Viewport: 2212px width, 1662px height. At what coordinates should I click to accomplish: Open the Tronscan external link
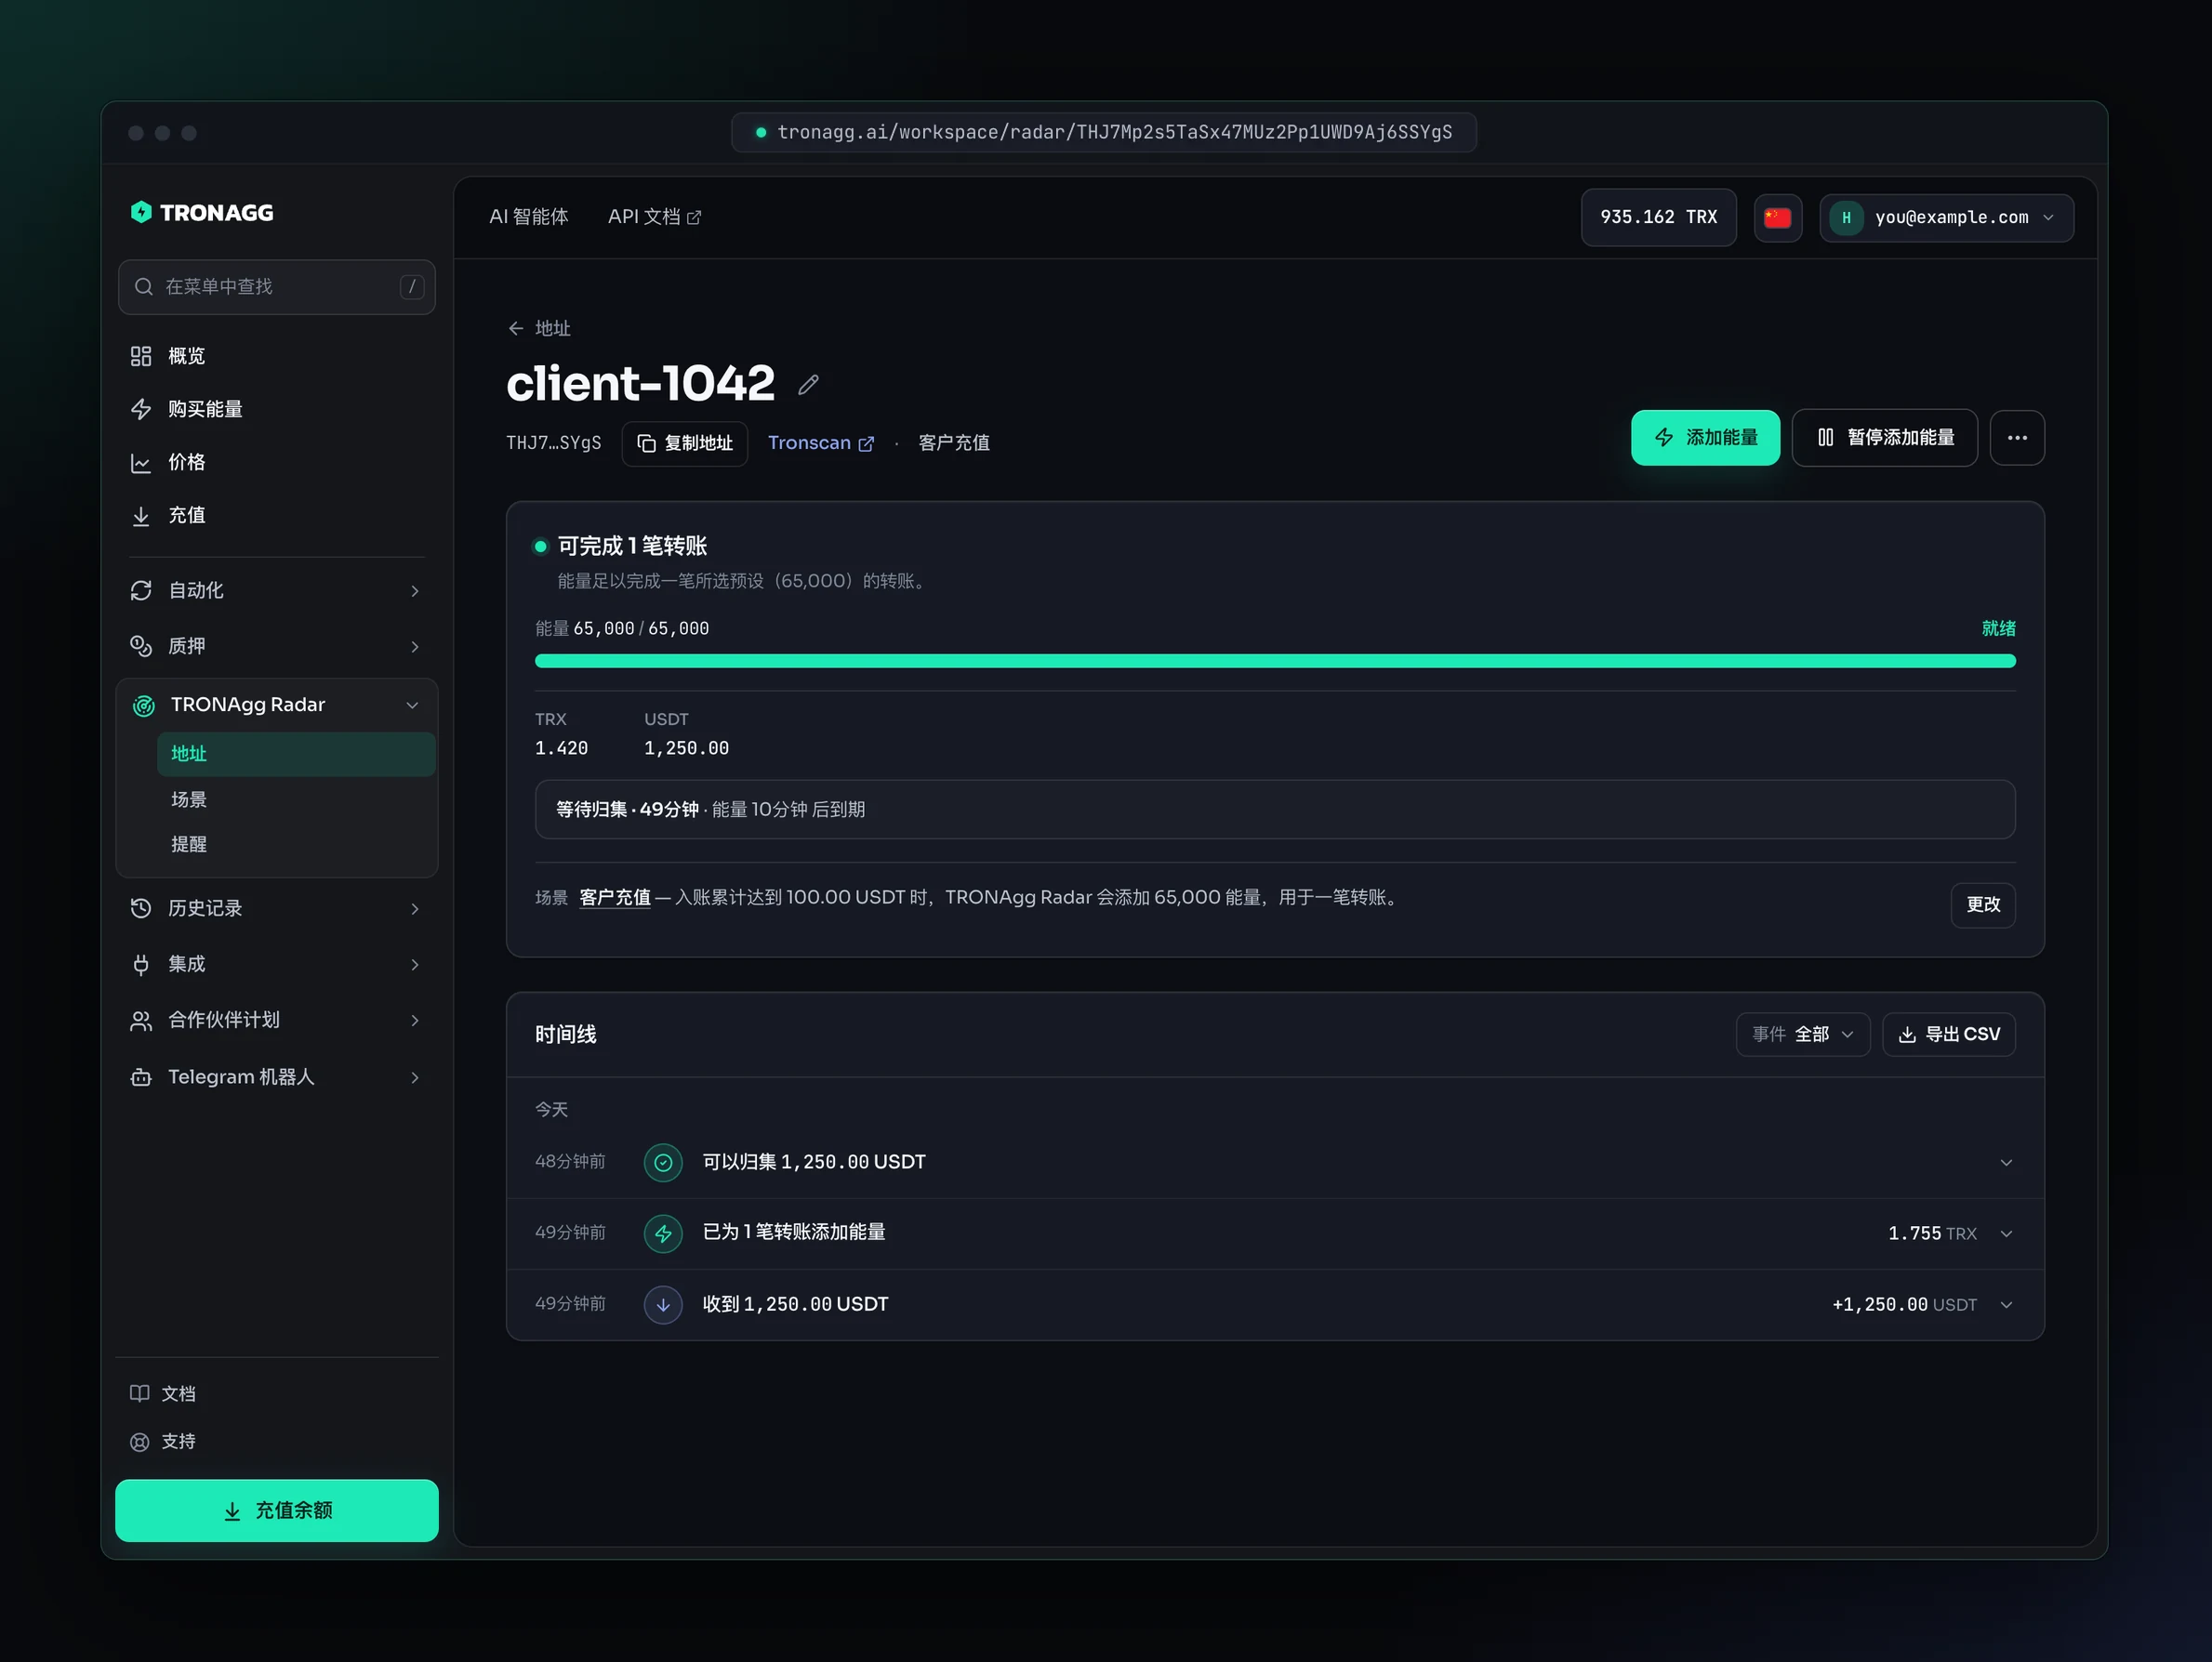[820, 443]
